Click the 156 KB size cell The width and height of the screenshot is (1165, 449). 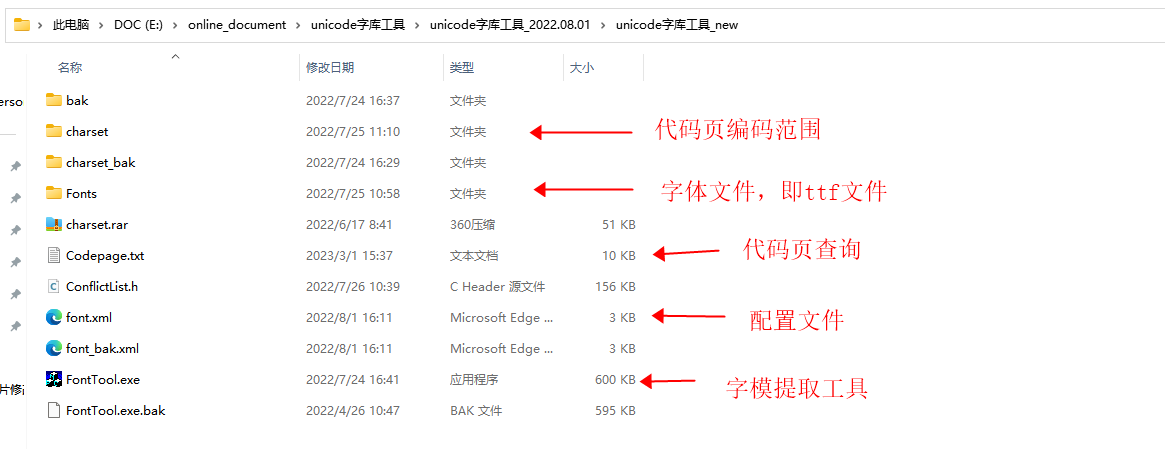pos(615,286)
